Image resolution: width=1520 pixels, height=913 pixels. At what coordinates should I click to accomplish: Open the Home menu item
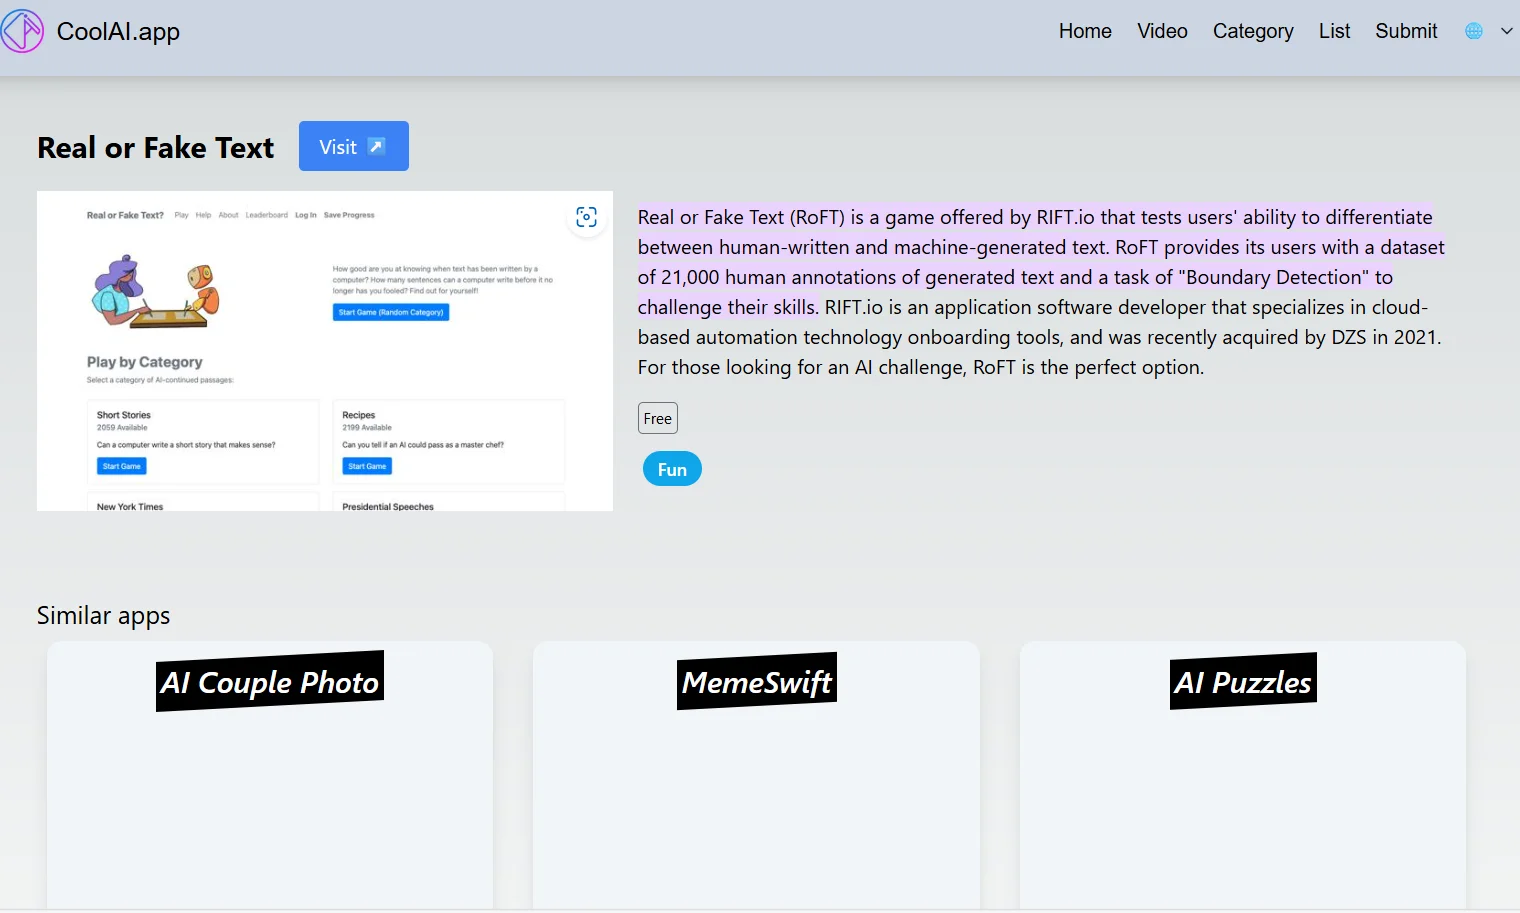pos(1085,31)
